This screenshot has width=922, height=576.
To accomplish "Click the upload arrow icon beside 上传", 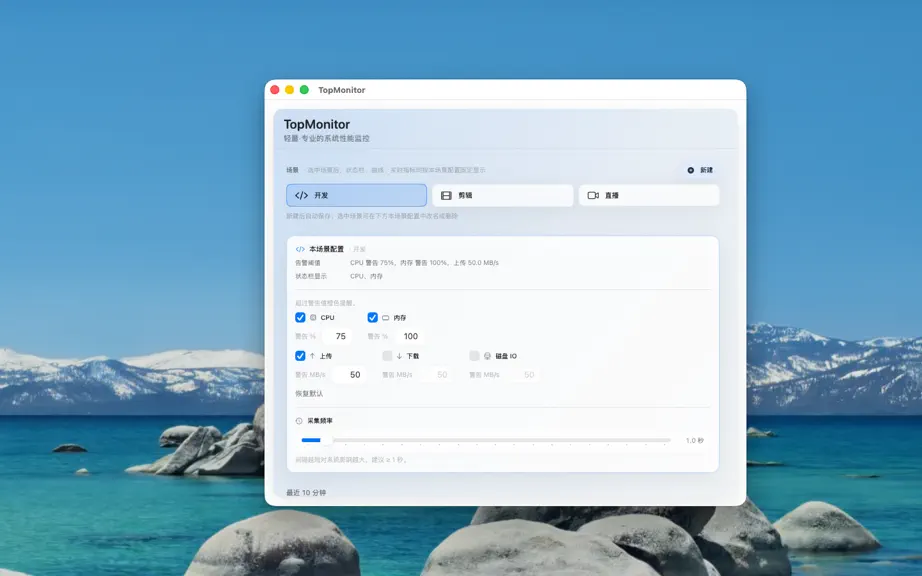I will (x=312, y=356).
